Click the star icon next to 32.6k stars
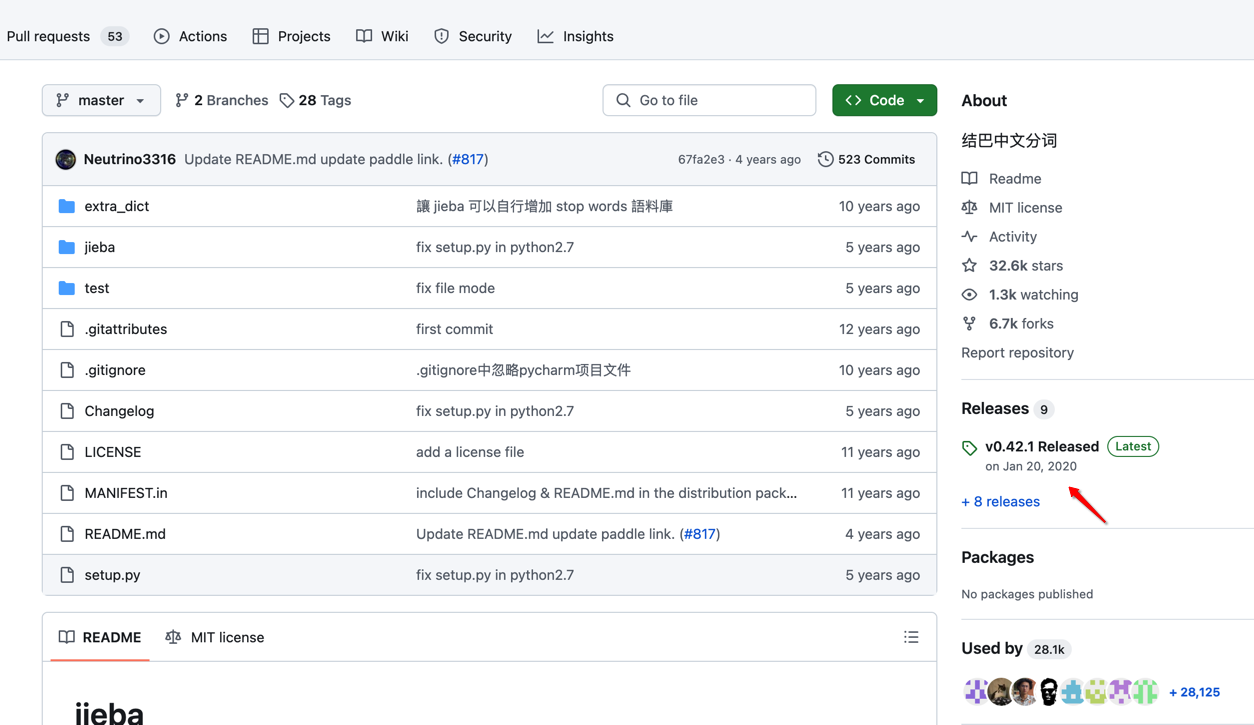Viewport: 1254px width, 725px height. (969, 266)
